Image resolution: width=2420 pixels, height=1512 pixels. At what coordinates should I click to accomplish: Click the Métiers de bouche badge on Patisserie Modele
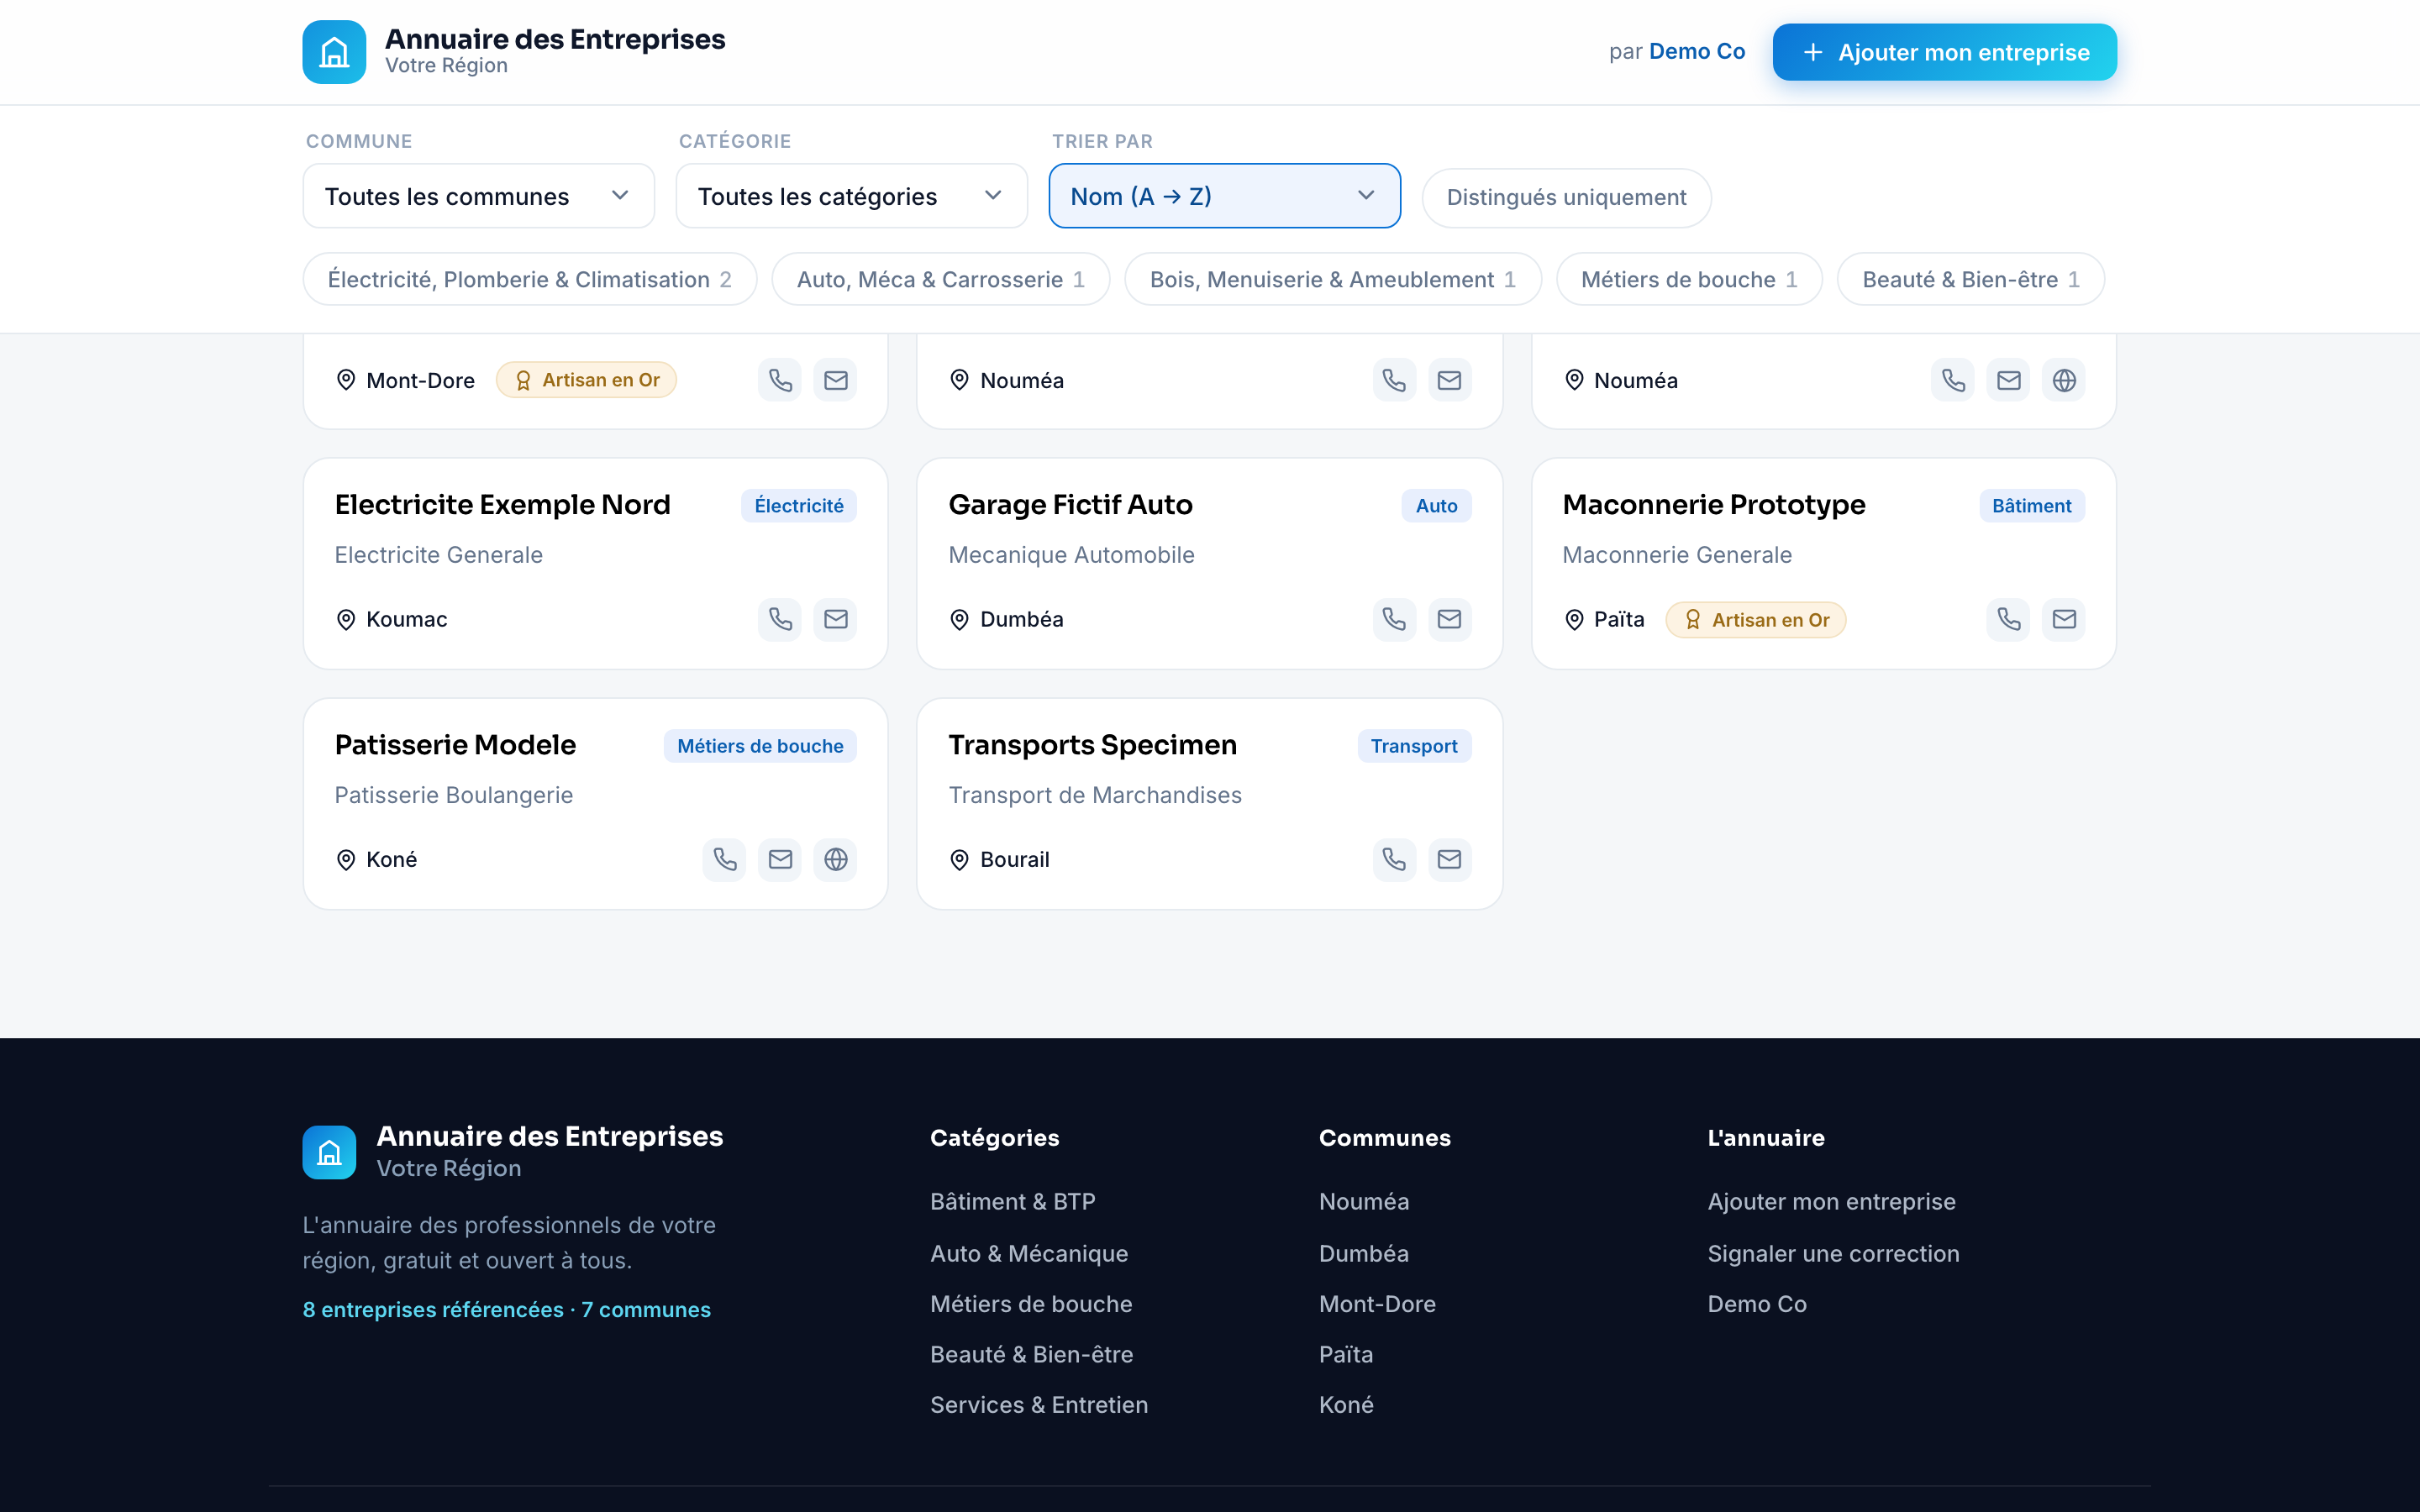760,746
